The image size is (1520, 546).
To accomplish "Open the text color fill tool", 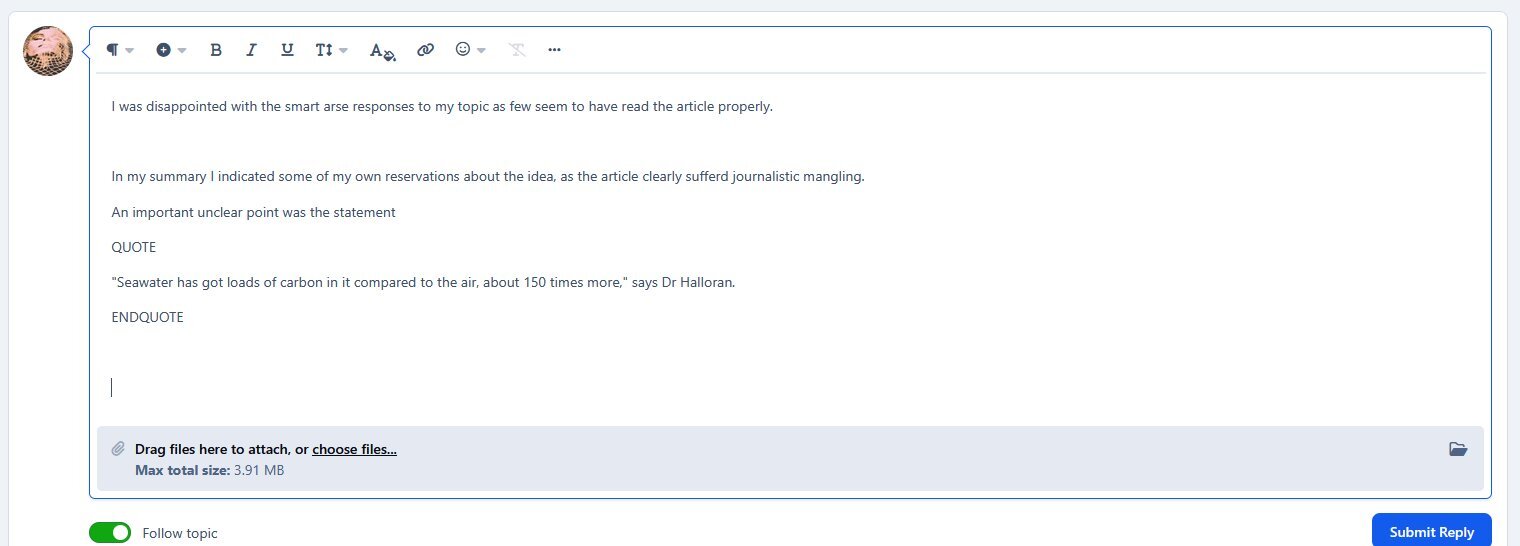I will pyautogui.click(x=383, y=51).
